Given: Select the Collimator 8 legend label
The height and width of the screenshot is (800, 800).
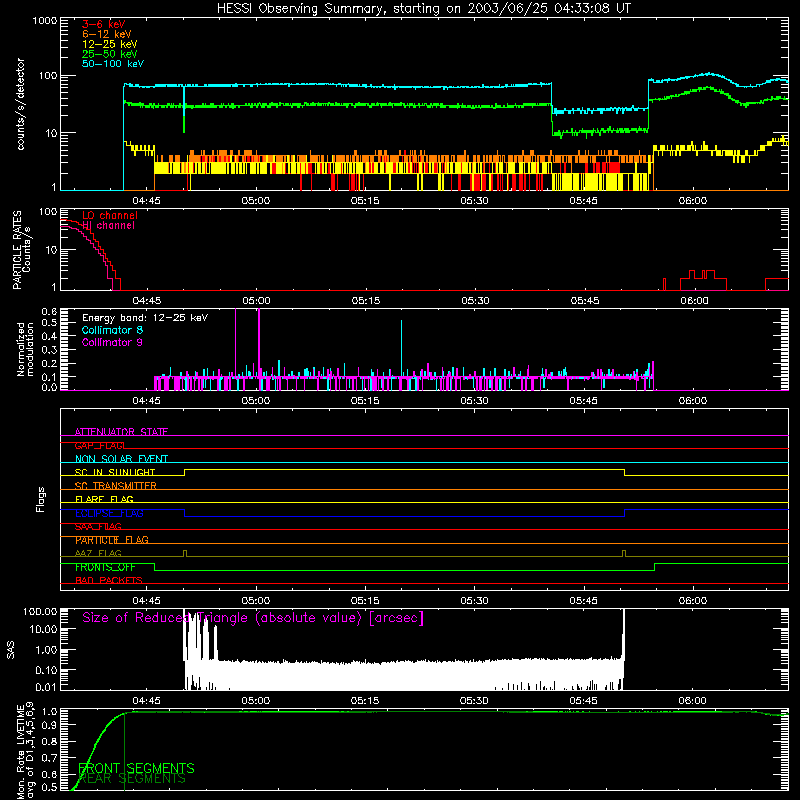Looking at the screenshot, I should [112, 330].
